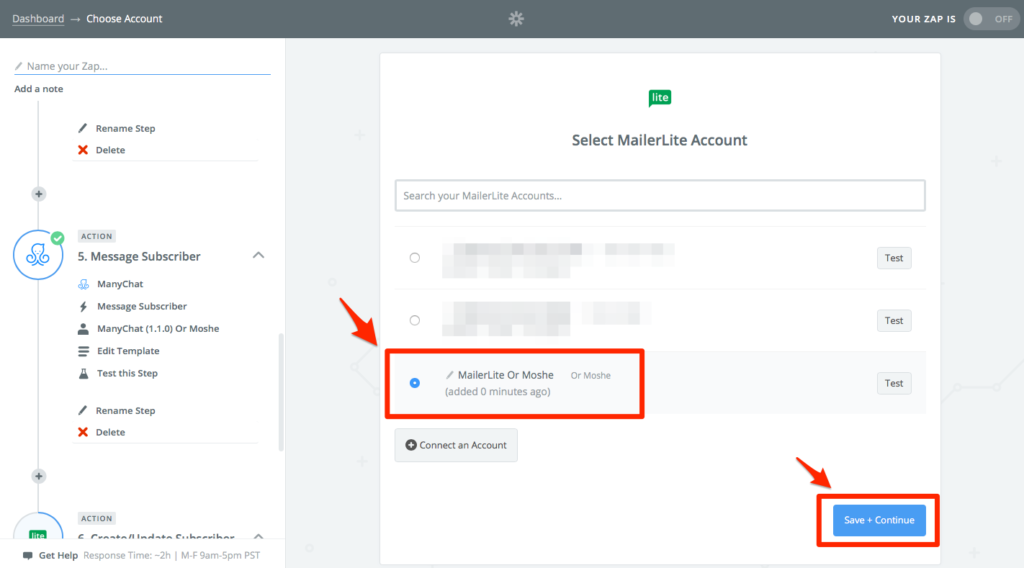Screen dimensions: 1024x568
Task: Edit the Name your Zap field
Action: pyautogui.click(x=142, y=66)
